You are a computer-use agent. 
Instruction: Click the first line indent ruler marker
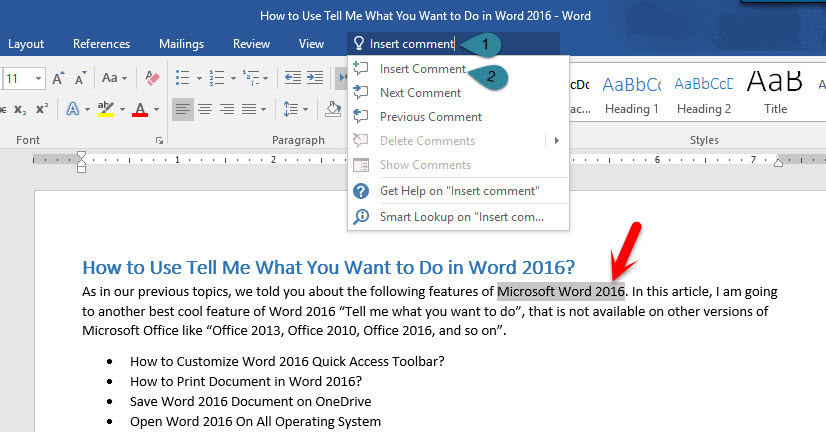pos(81,155)
